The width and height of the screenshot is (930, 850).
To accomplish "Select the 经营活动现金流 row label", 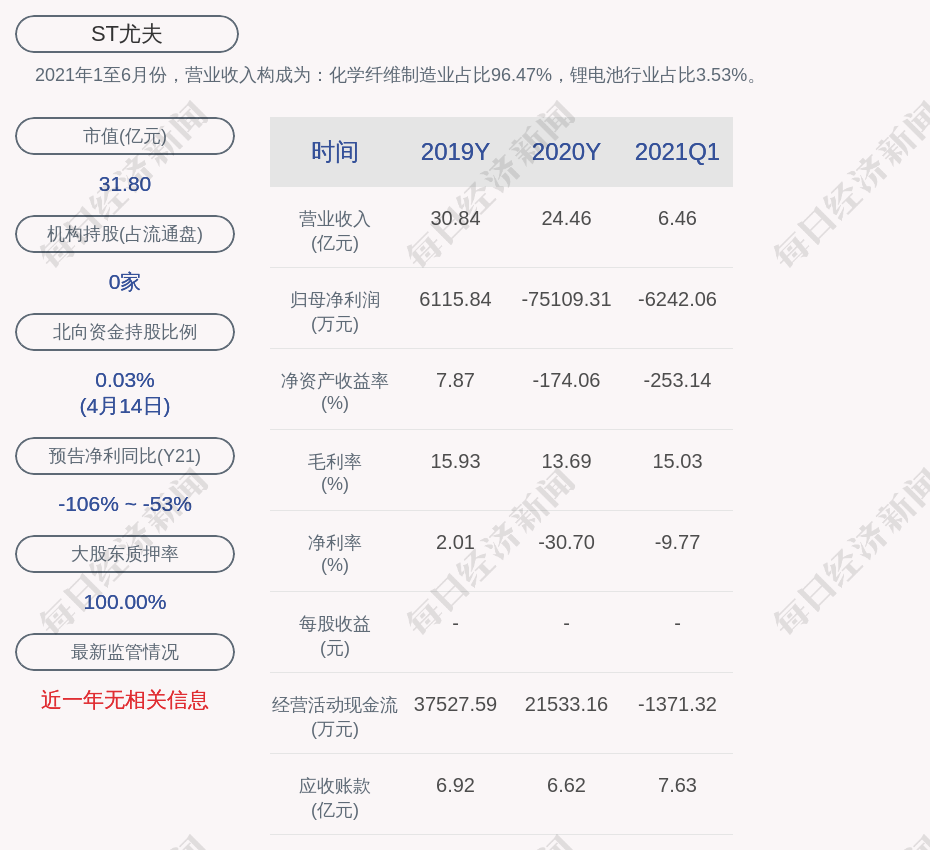I will coord(335,716).
